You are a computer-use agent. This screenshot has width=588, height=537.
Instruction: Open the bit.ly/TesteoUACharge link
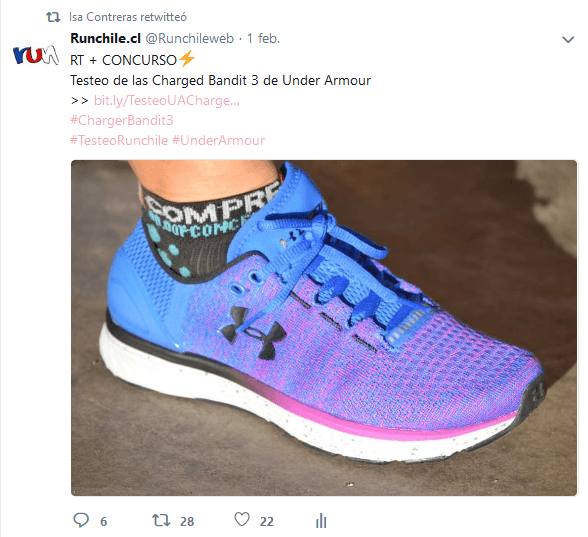click(166, 100)
